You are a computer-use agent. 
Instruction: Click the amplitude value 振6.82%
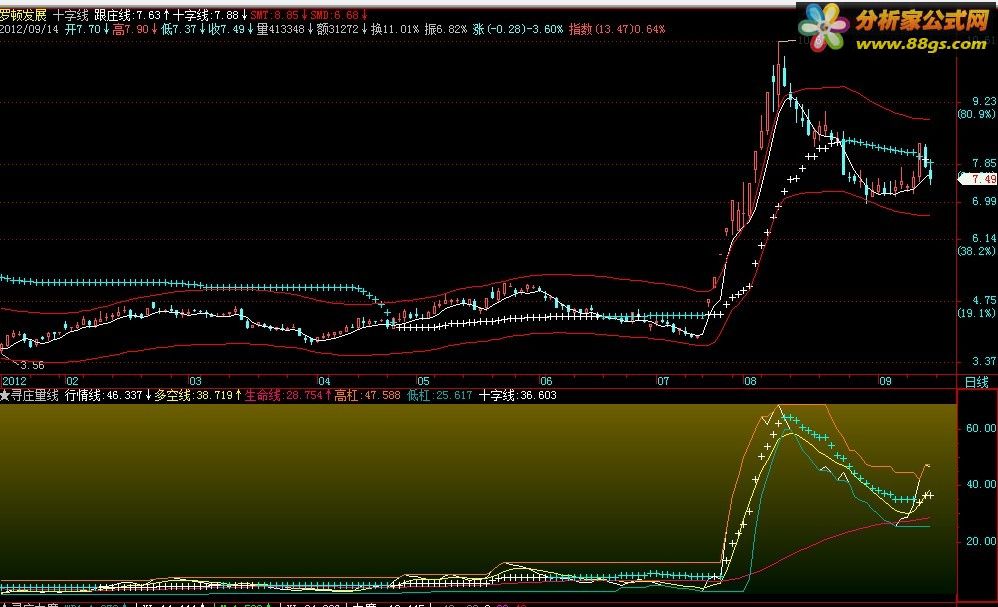[x=446, y=29]
